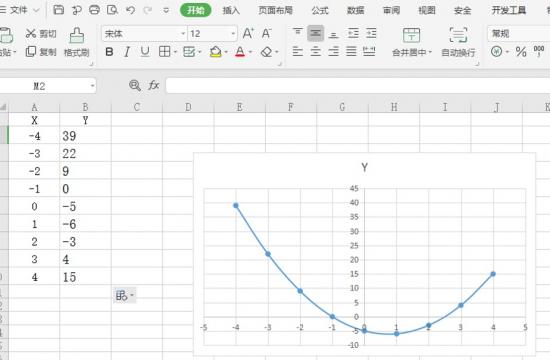550x360 pixels.
Task: Align text left
Action: (x=297, y=52)
